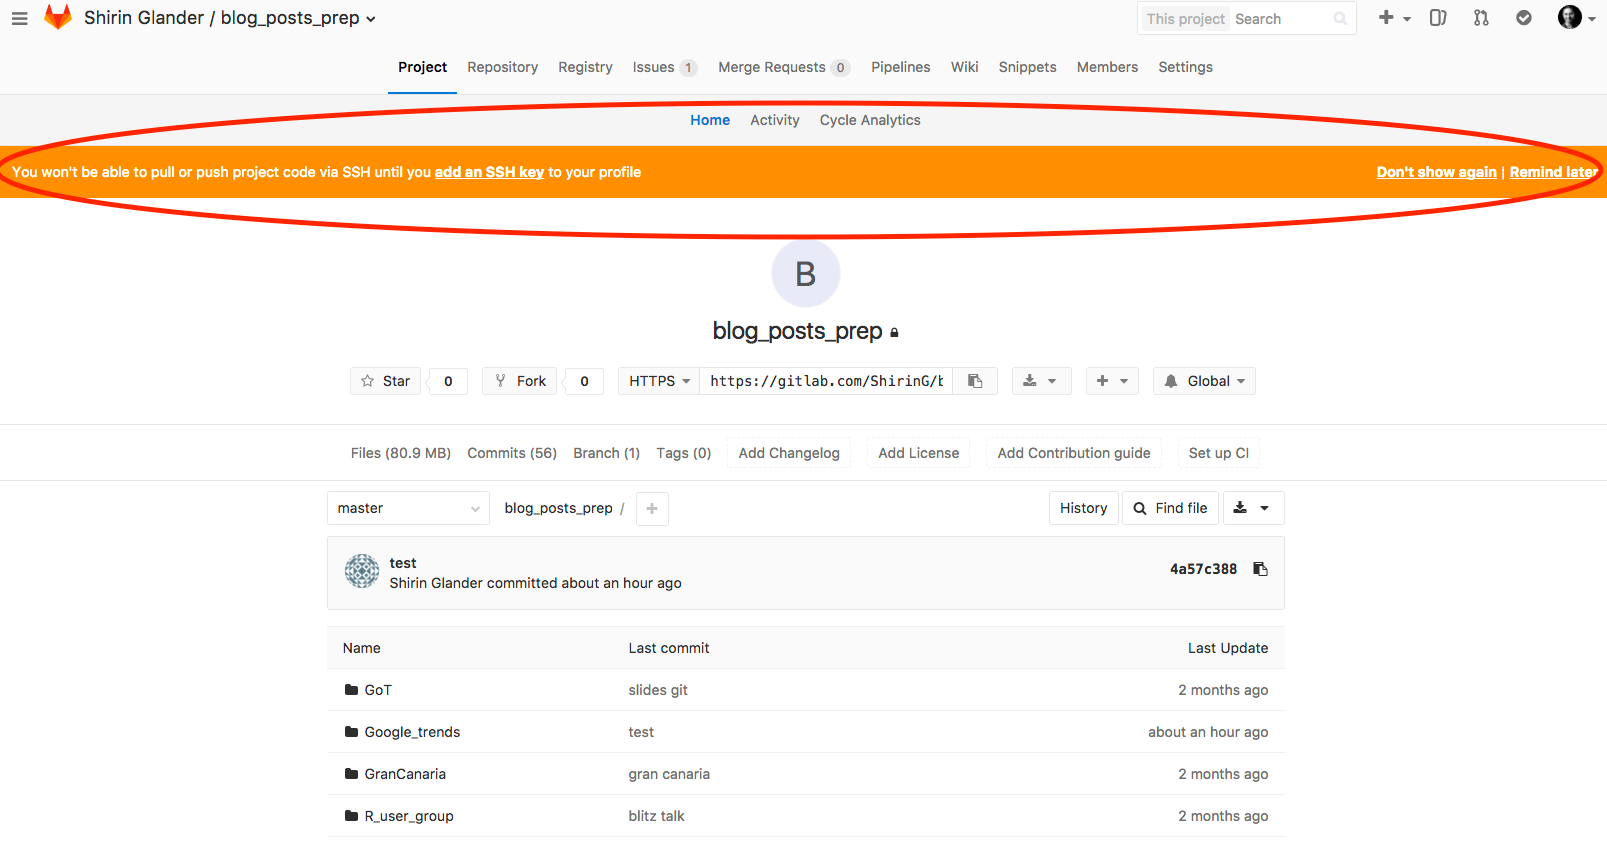Click the Find file button
Image resolution: width=1607 pixels, height=841 pixels.
point(1170,508)
